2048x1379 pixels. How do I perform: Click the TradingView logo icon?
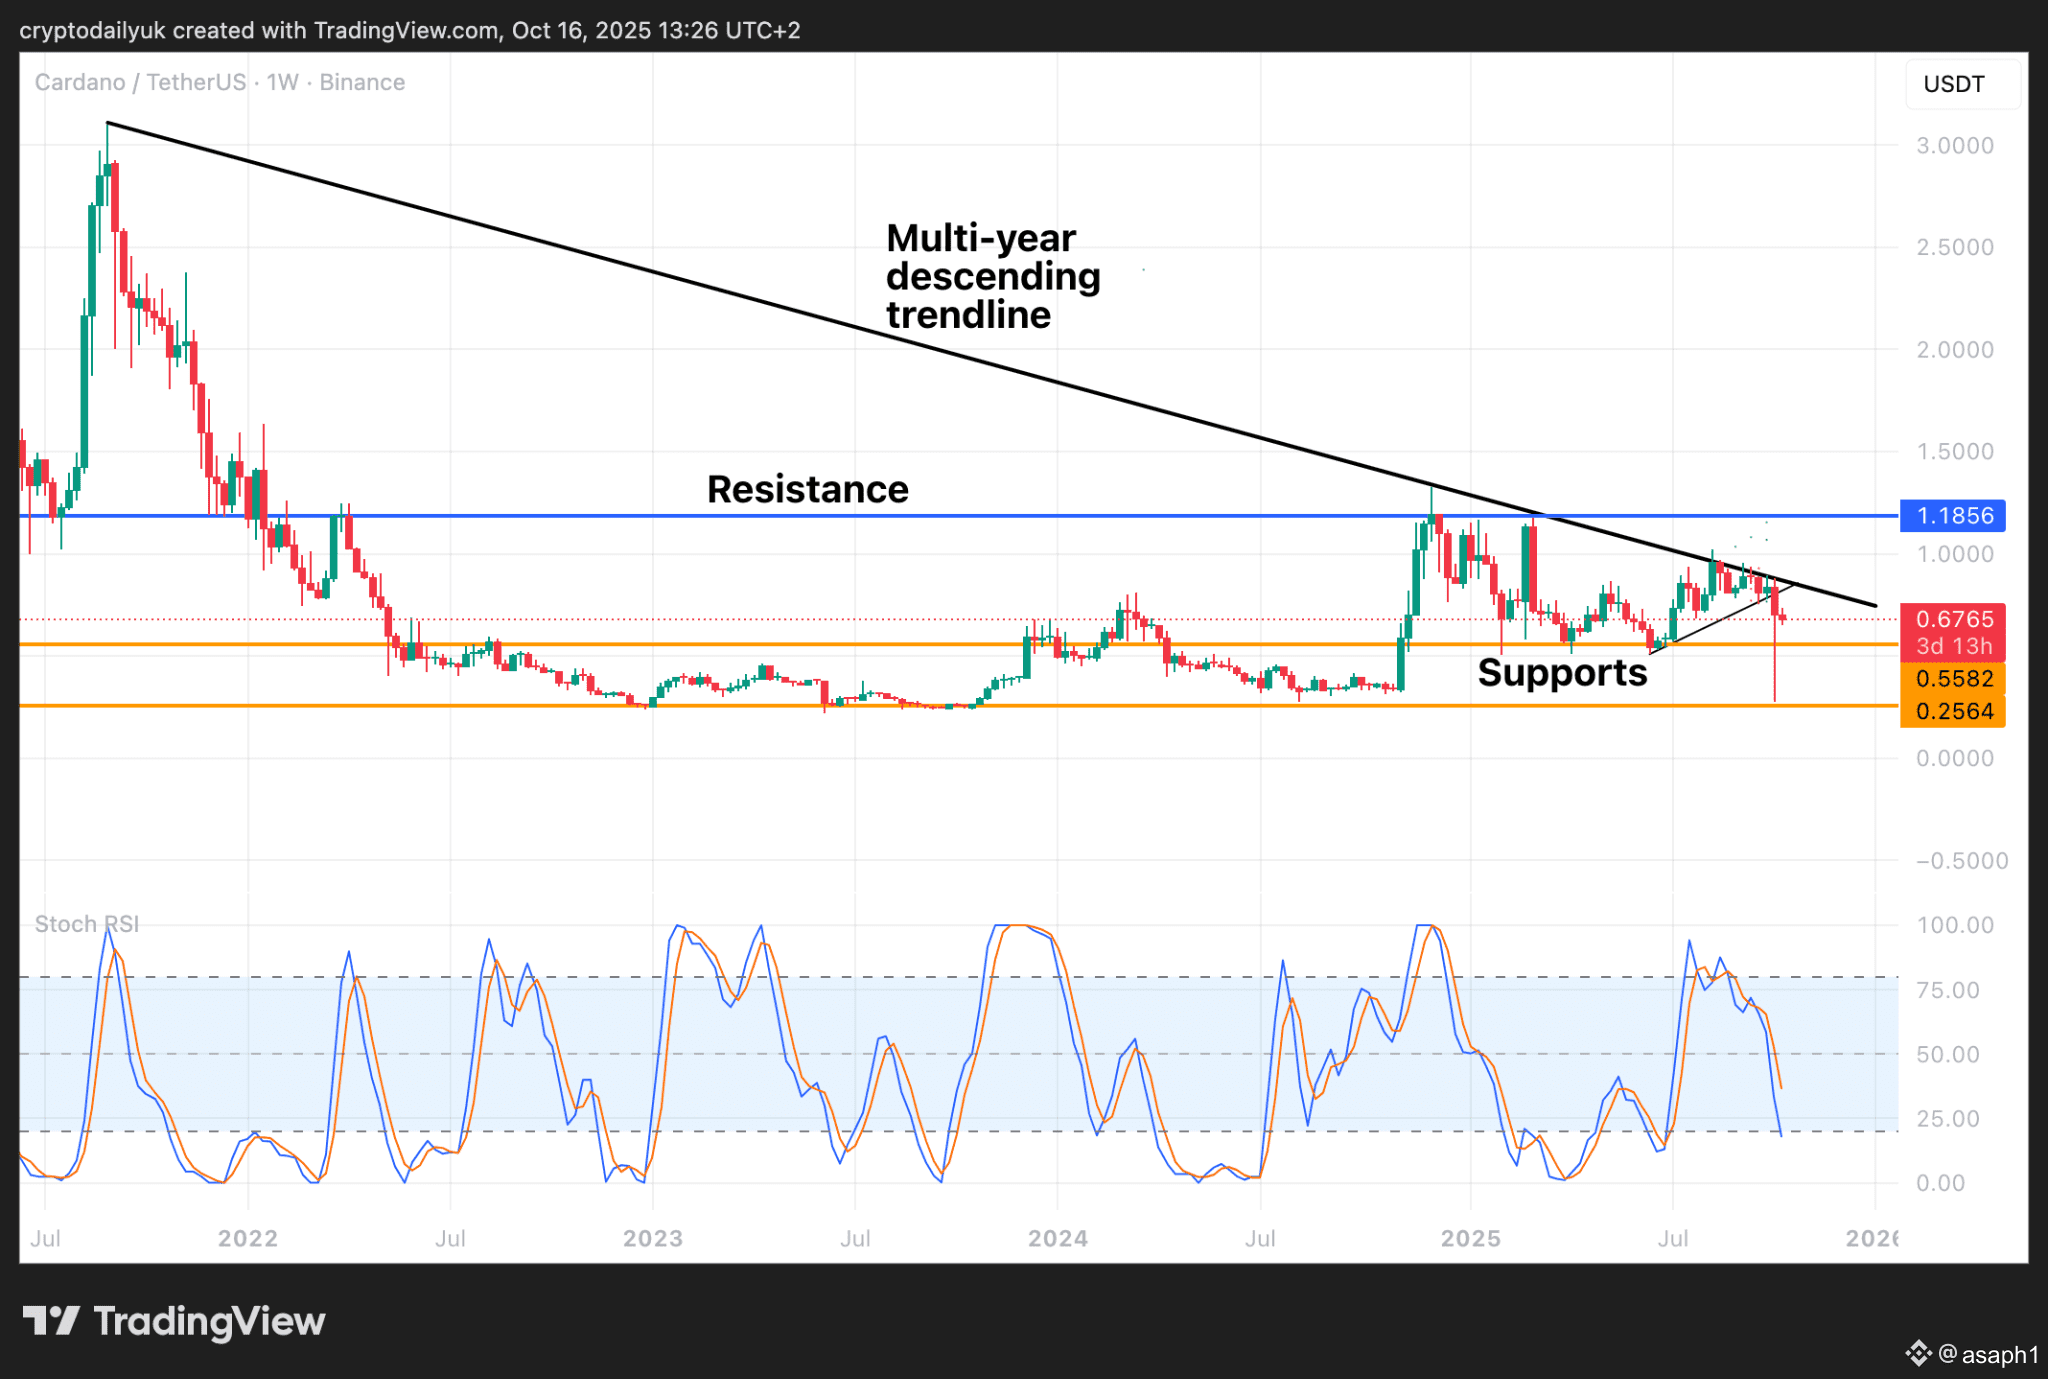(51, 1321)
